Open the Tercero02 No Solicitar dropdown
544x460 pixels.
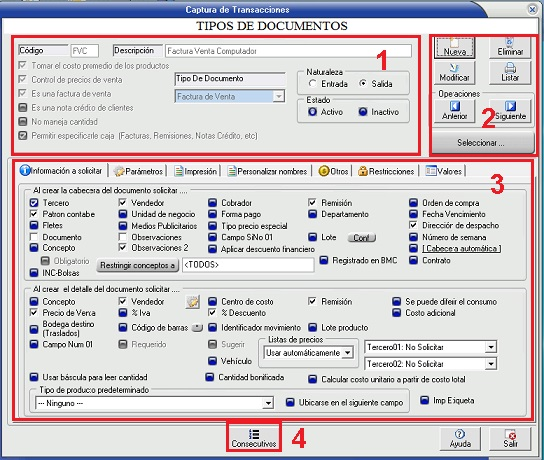[x=491, y=364]
